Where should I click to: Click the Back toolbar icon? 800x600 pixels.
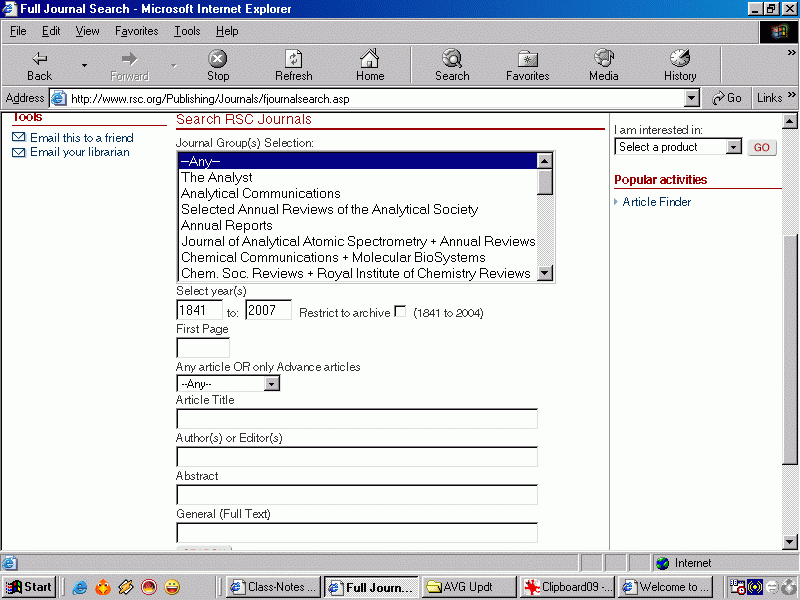tap(40, 59)
